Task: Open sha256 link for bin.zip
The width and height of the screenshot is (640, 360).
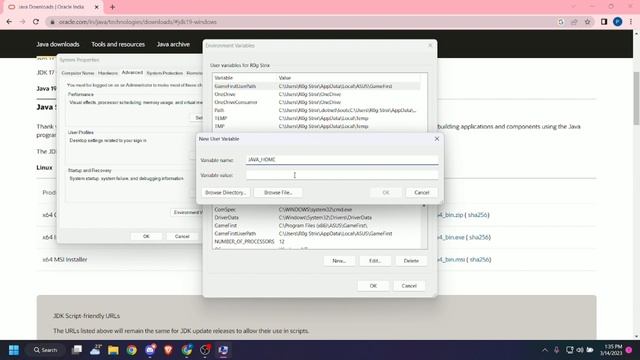Action: coord(478,215)
